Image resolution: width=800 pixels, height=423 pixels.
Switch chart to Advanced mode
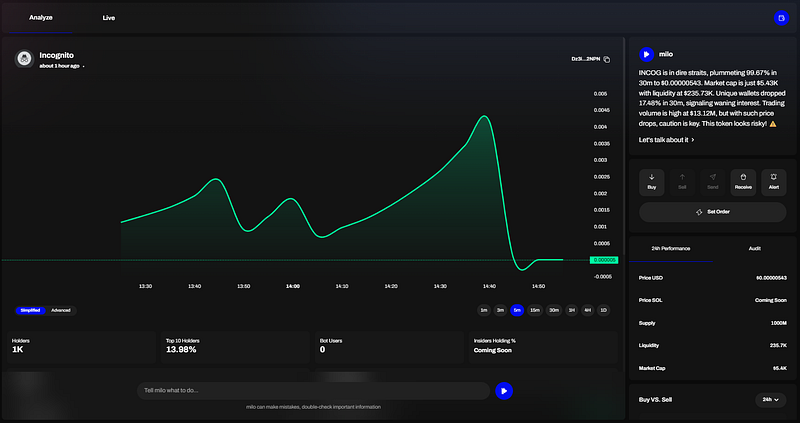[61, 310]
